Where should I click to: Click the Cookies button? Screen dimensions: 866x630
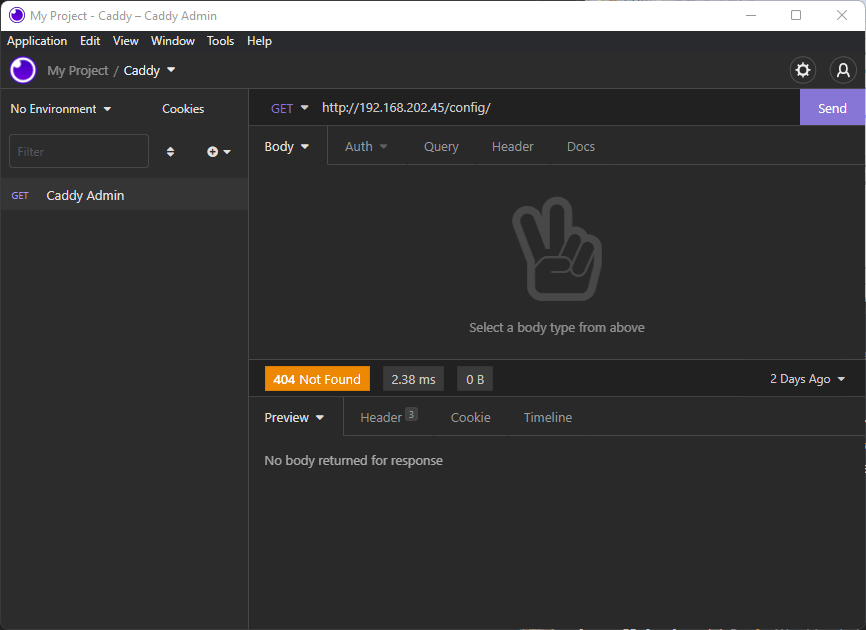183,109
